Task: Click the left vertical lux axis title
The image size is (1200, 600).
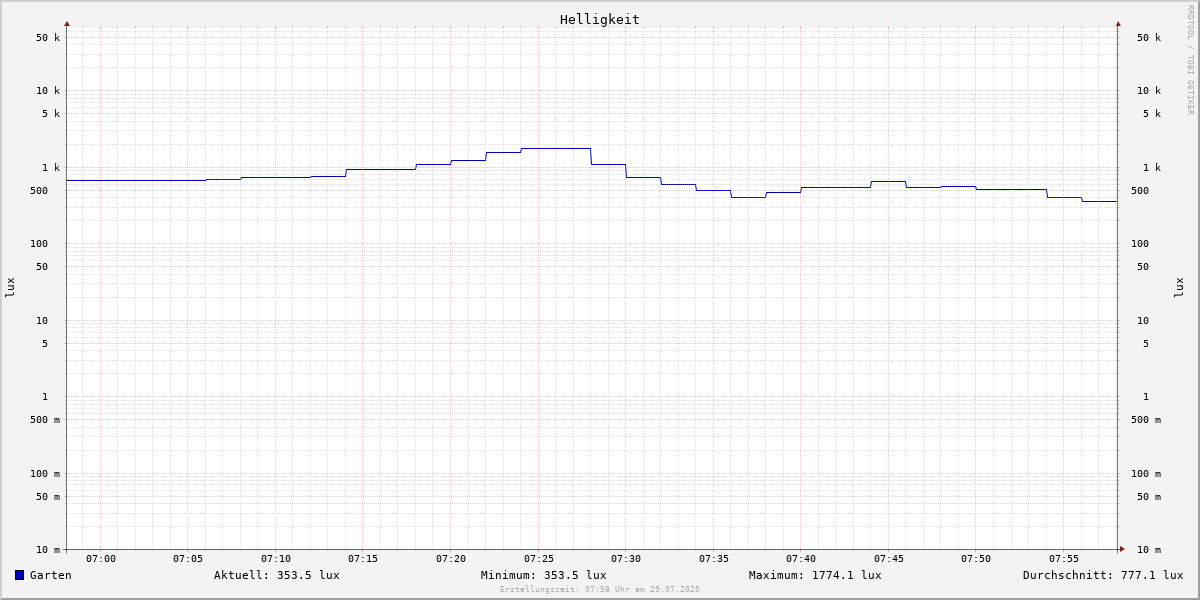Action: [10, 287]
